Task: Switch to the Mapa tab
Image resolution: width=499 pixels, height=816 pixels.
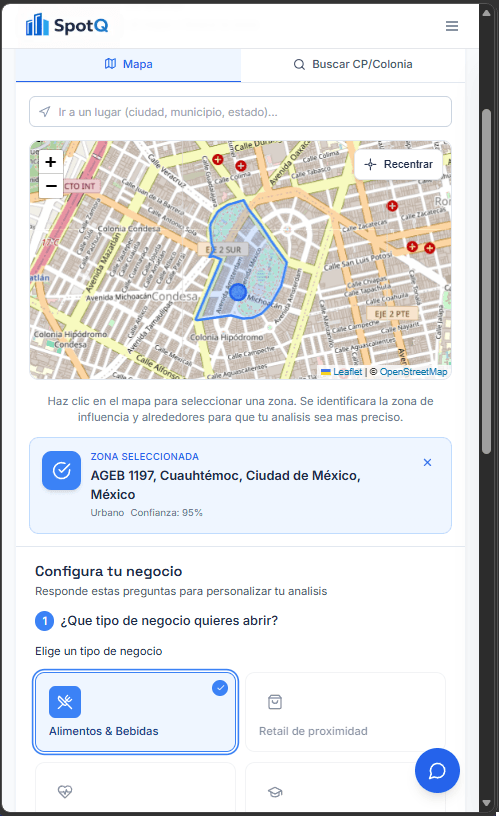Action: [x=129, y=65]
